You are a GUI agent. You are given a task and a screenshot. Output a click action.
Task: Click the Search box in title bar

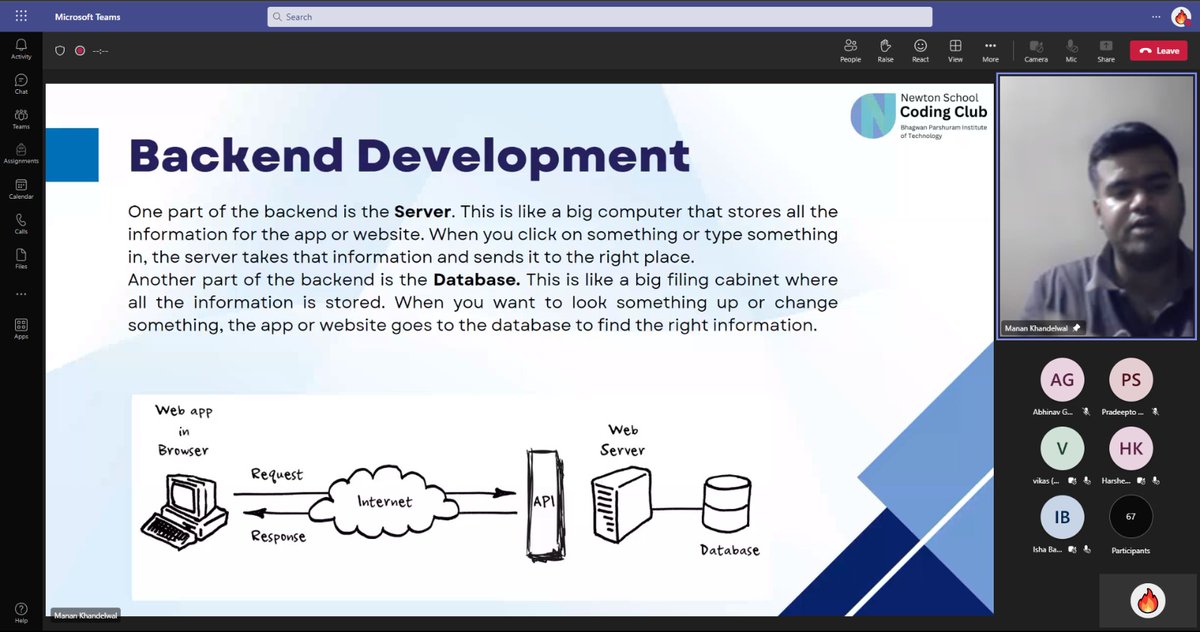click(600, 17)
